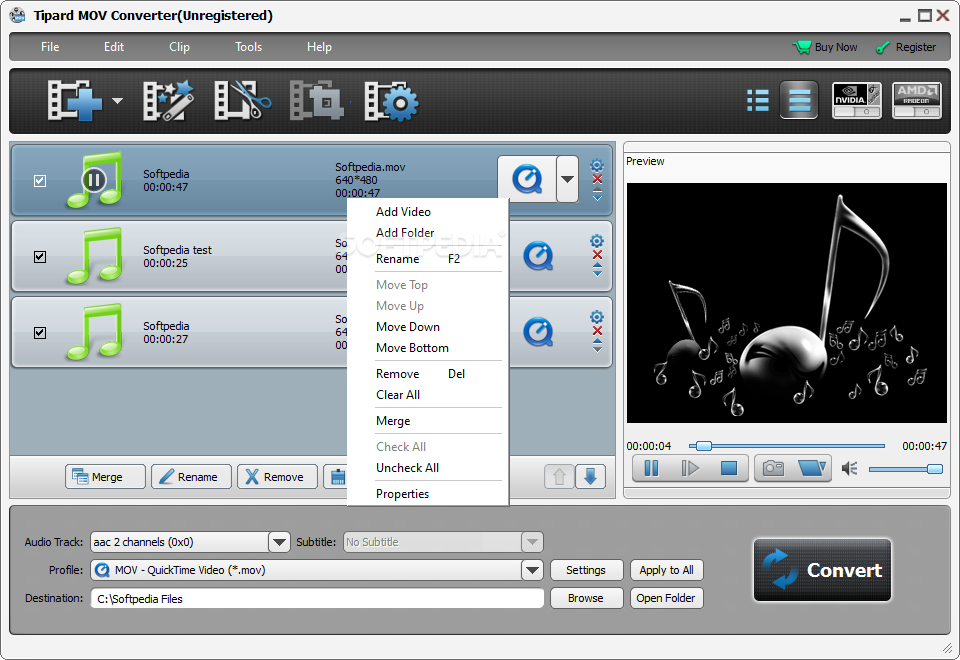Select Move Down in context menu
960x660 pixels.
click(x=428, y=327)
